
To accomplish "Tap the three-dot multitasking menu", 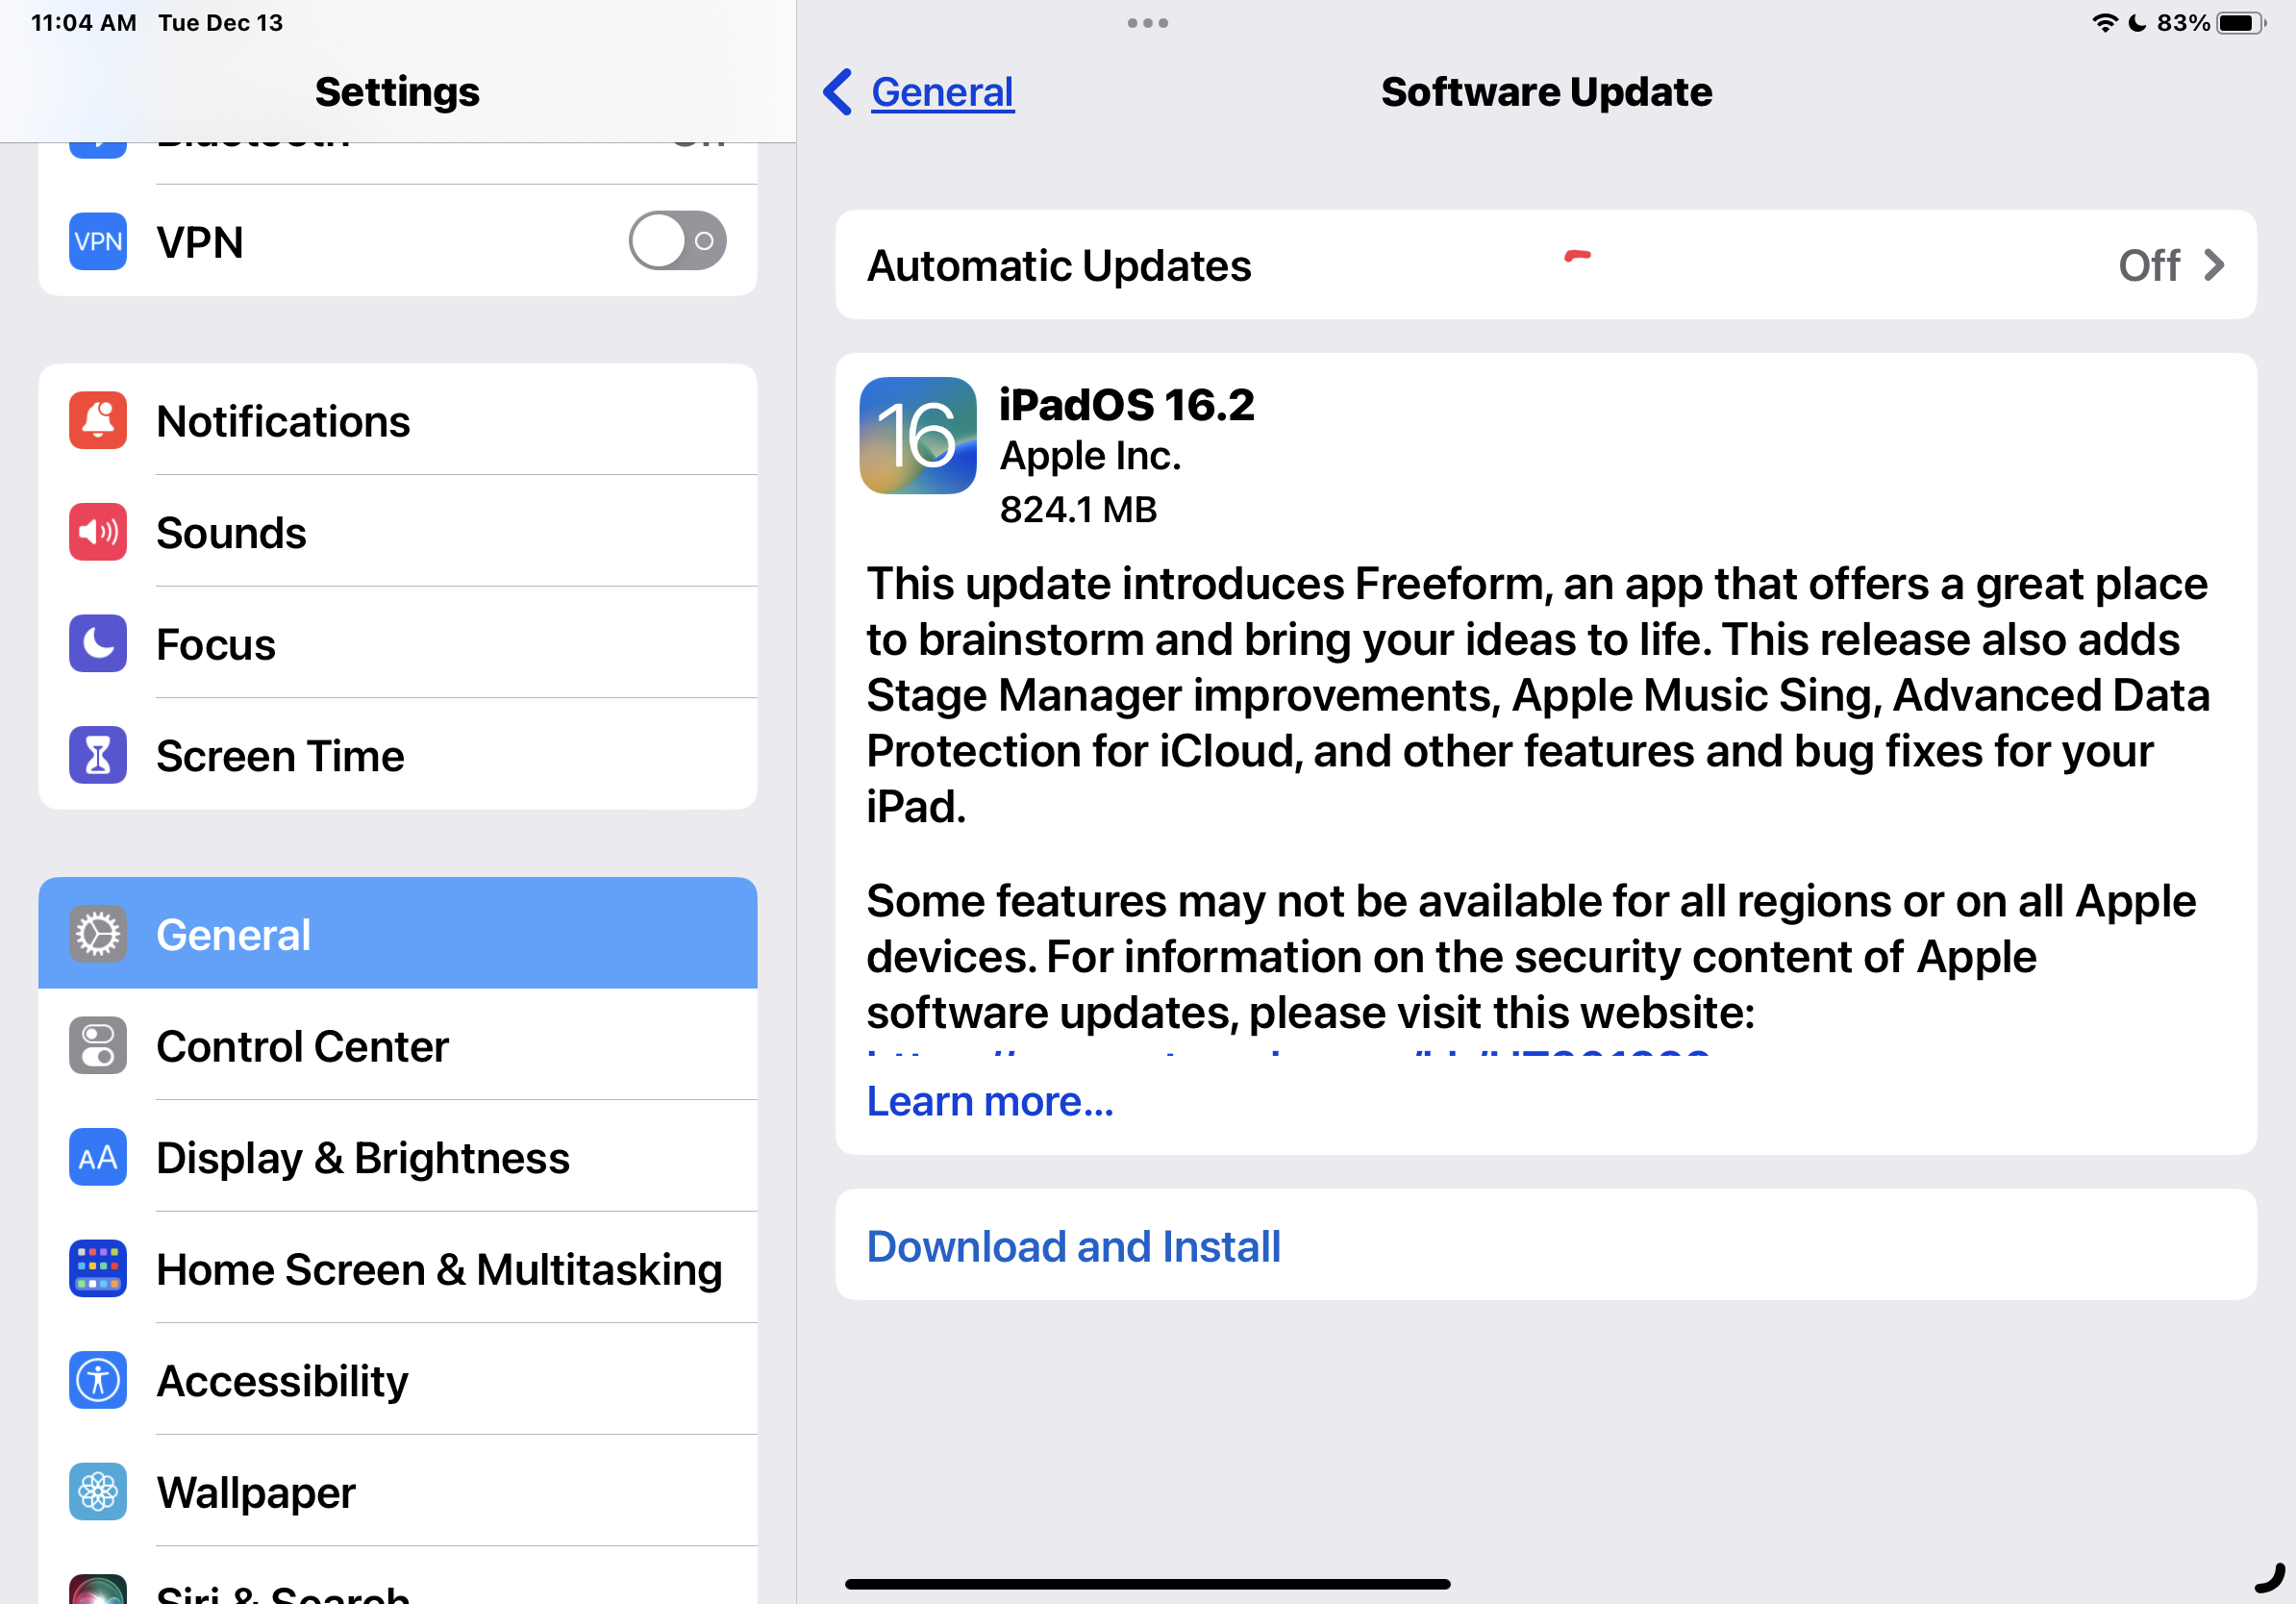I will (1147, 23).
